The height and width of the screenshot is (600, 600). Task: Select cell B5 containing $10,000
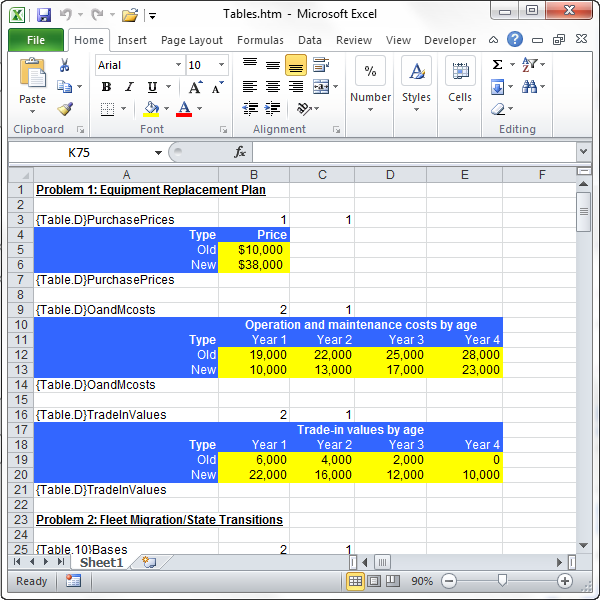[x=254, y=250]
